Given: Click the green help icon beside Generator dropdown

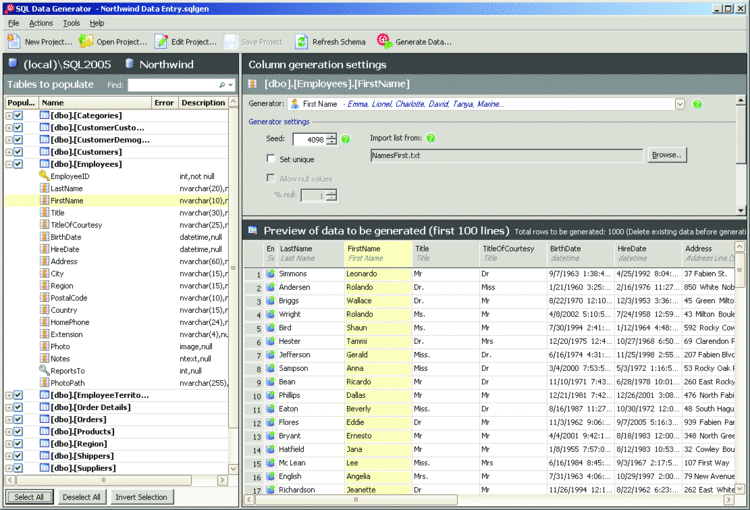Looking at the screenshot, I should [x=697, y=104].
